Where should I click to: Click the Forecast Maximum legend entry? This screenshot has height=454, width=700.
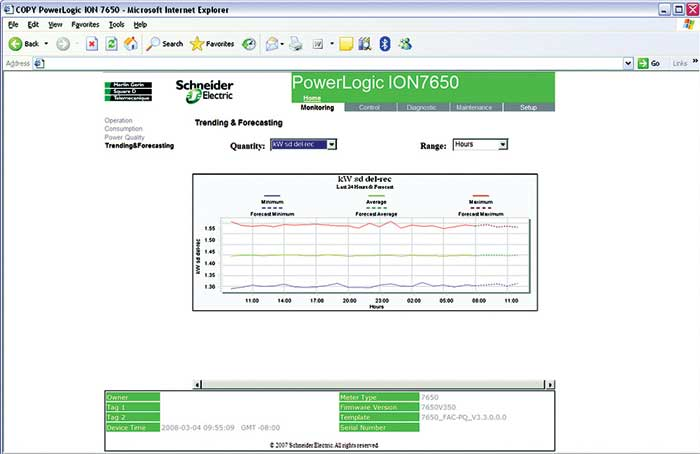pos(480,211)
